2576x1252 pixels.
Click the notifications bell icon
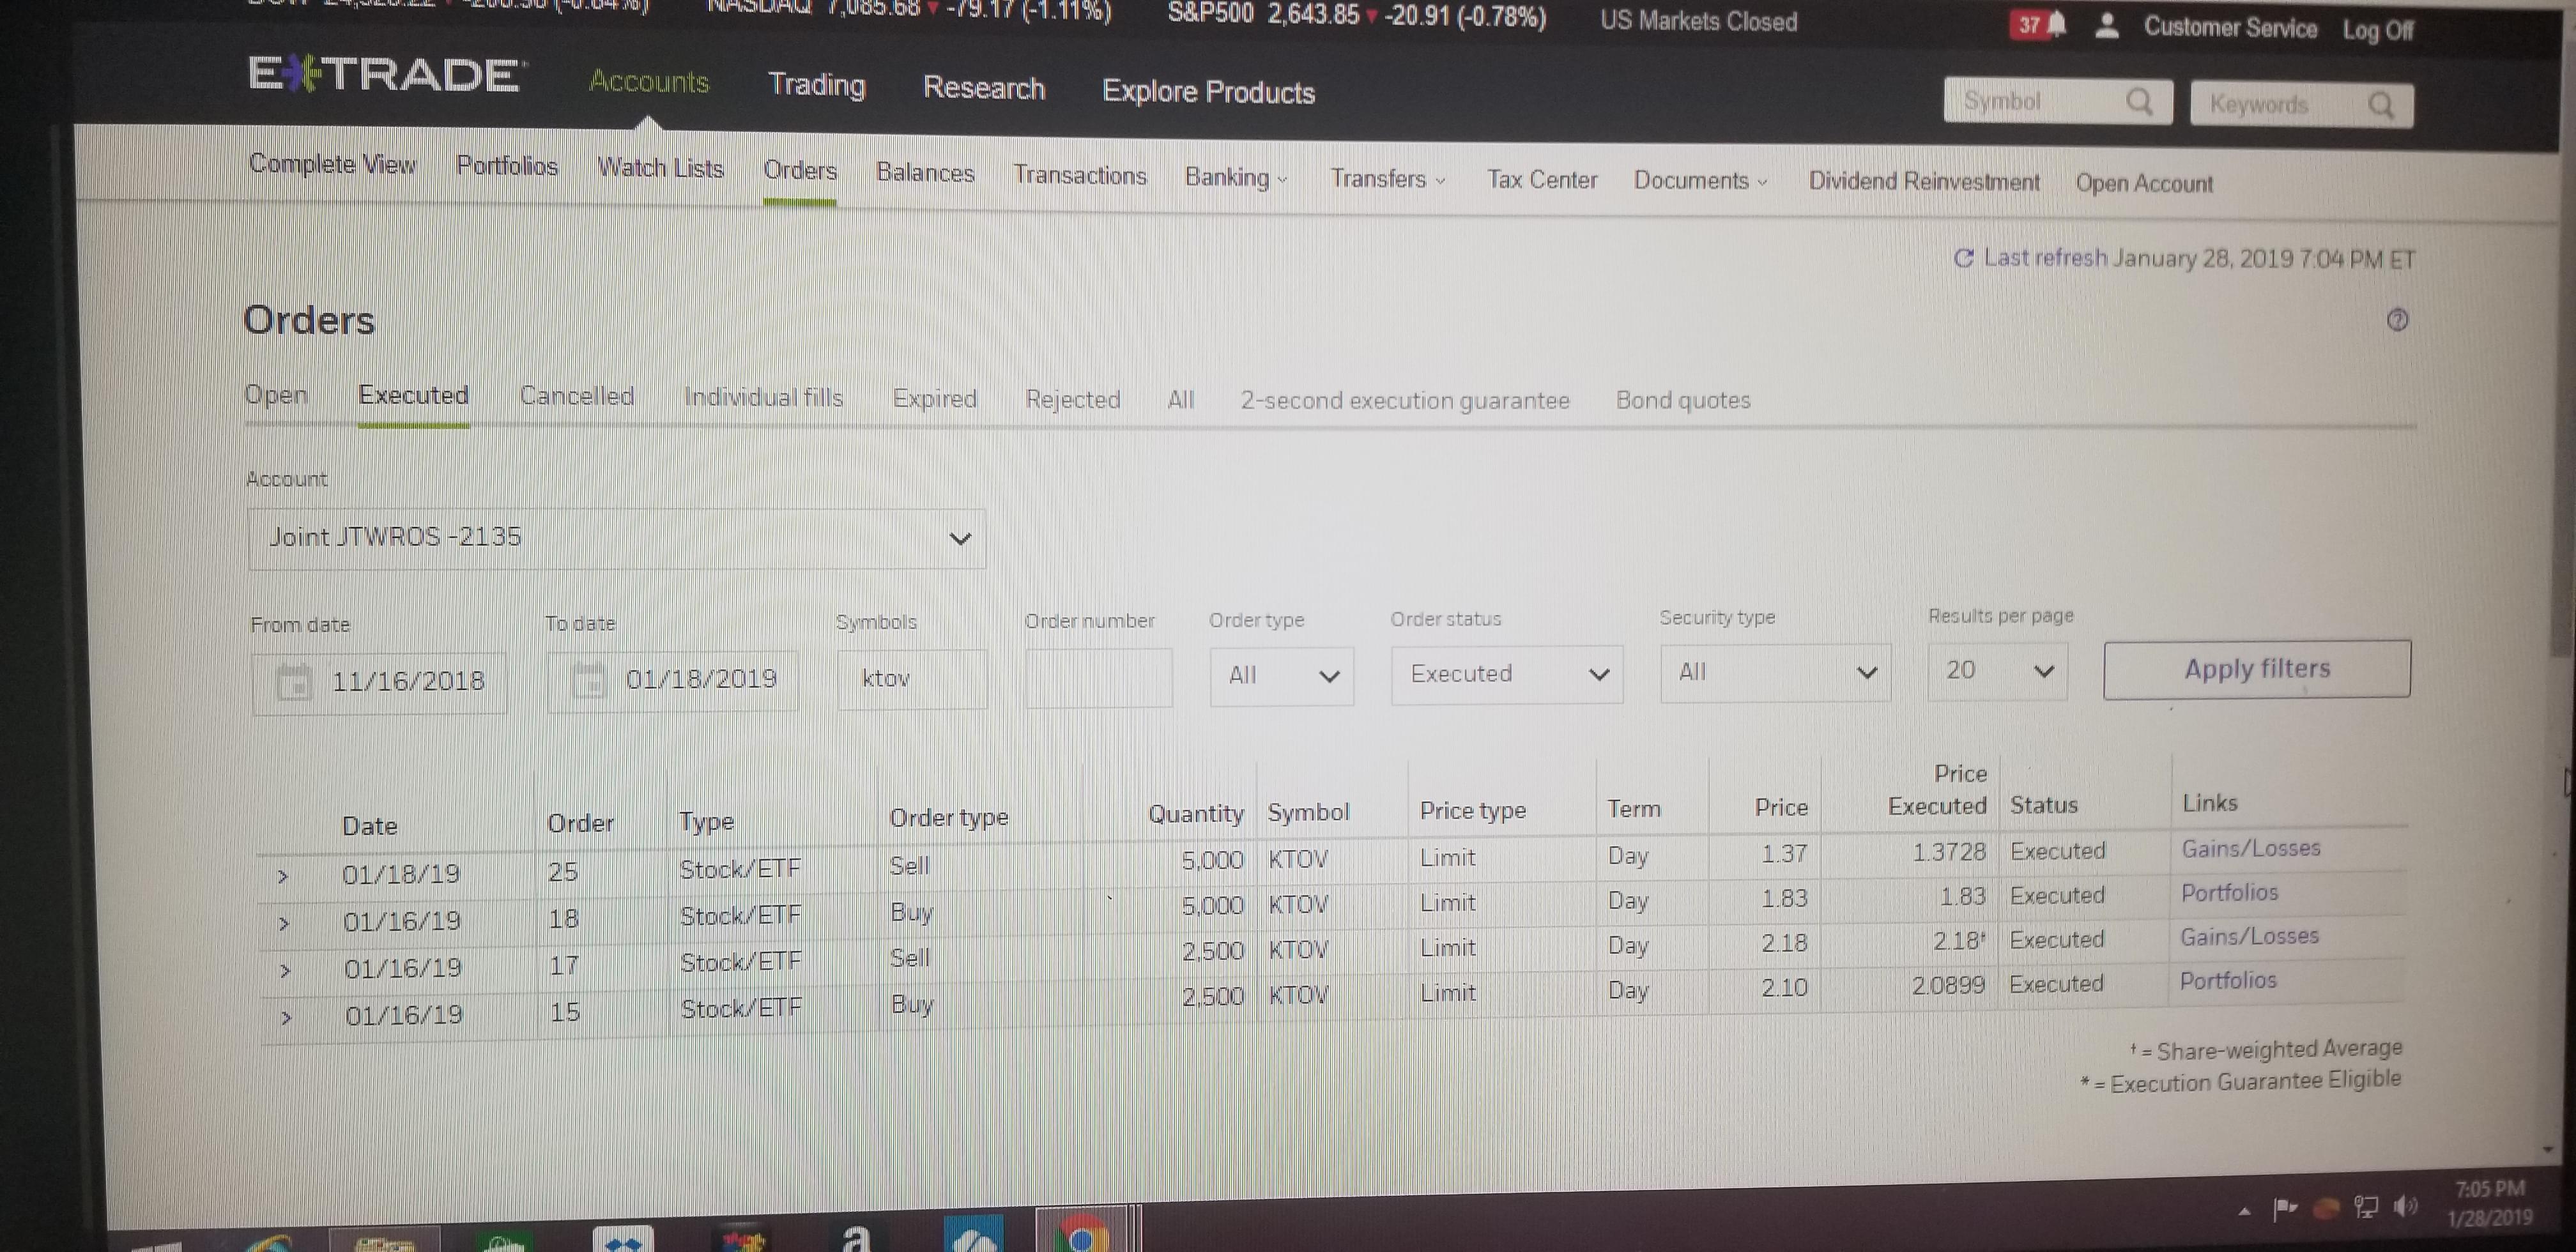pyautogui.click(x=2056, y=25)
